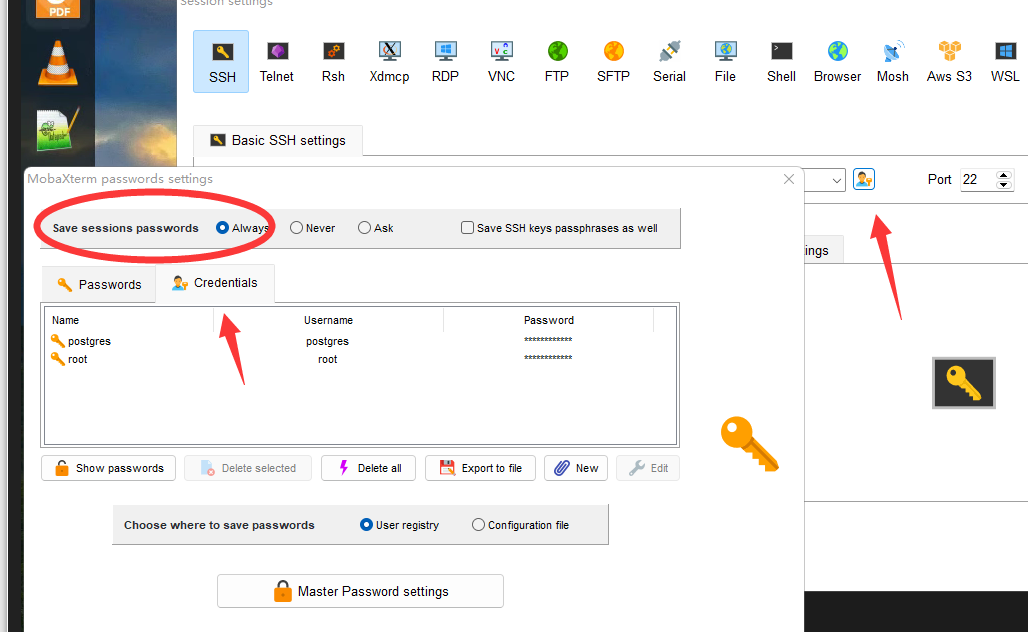This screenshot has height=632, width=1028.
Task: Close the MobaXterm passwords settings dialog
Action: (x=789, y=179)
